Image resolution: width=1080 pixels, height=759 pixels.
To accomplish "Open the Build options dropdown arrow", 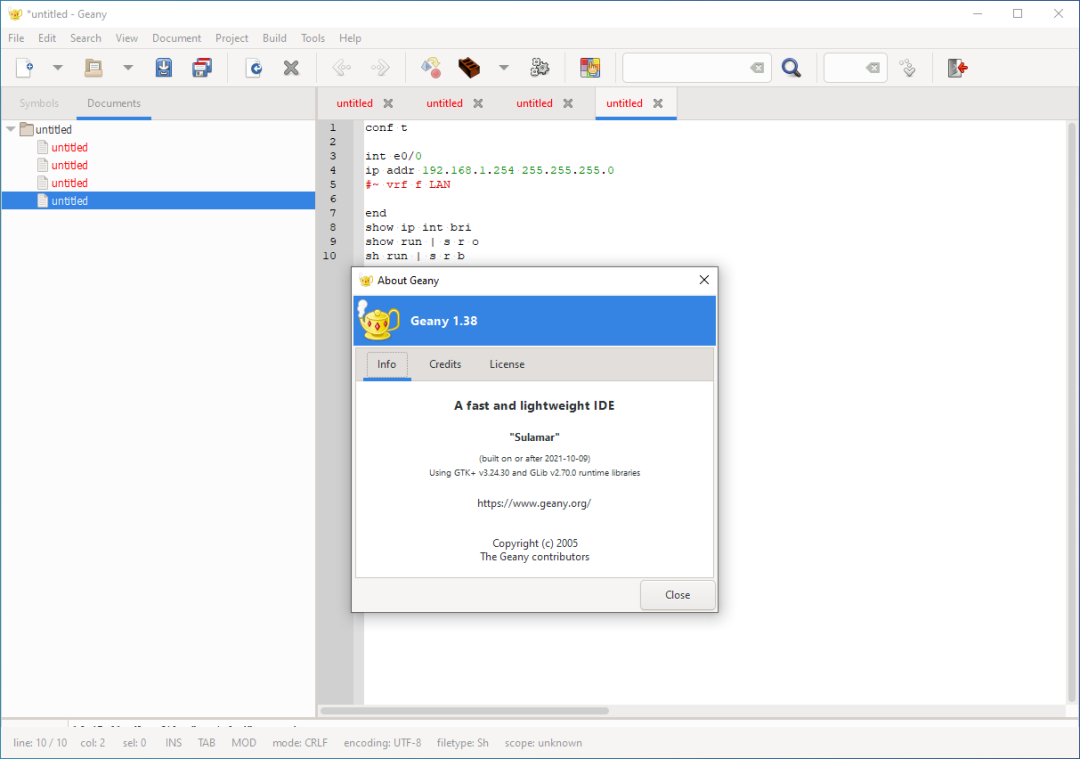I will [x=504, y=67].
